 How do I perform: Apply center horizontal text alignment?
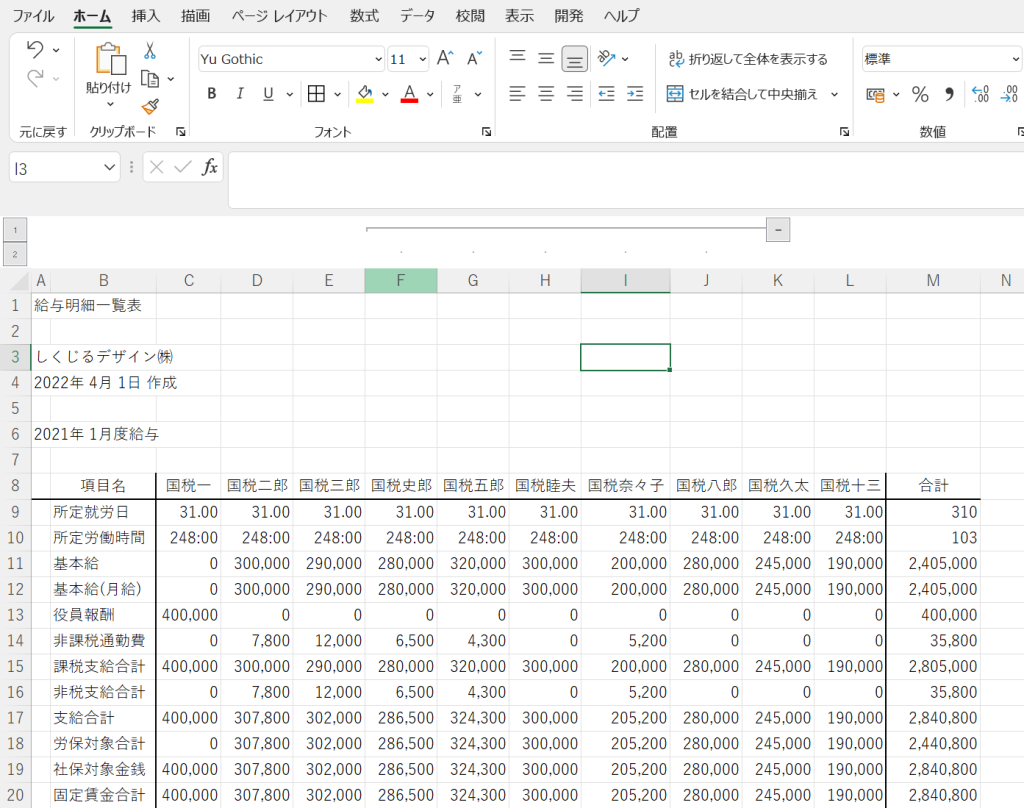tap(546, 94)
